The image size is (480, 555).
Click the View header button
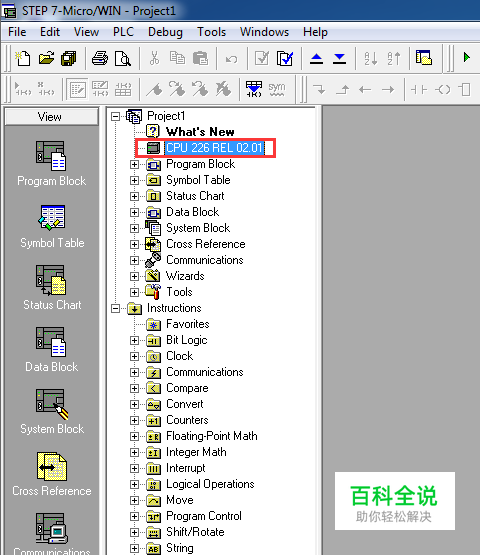(52, 117)
